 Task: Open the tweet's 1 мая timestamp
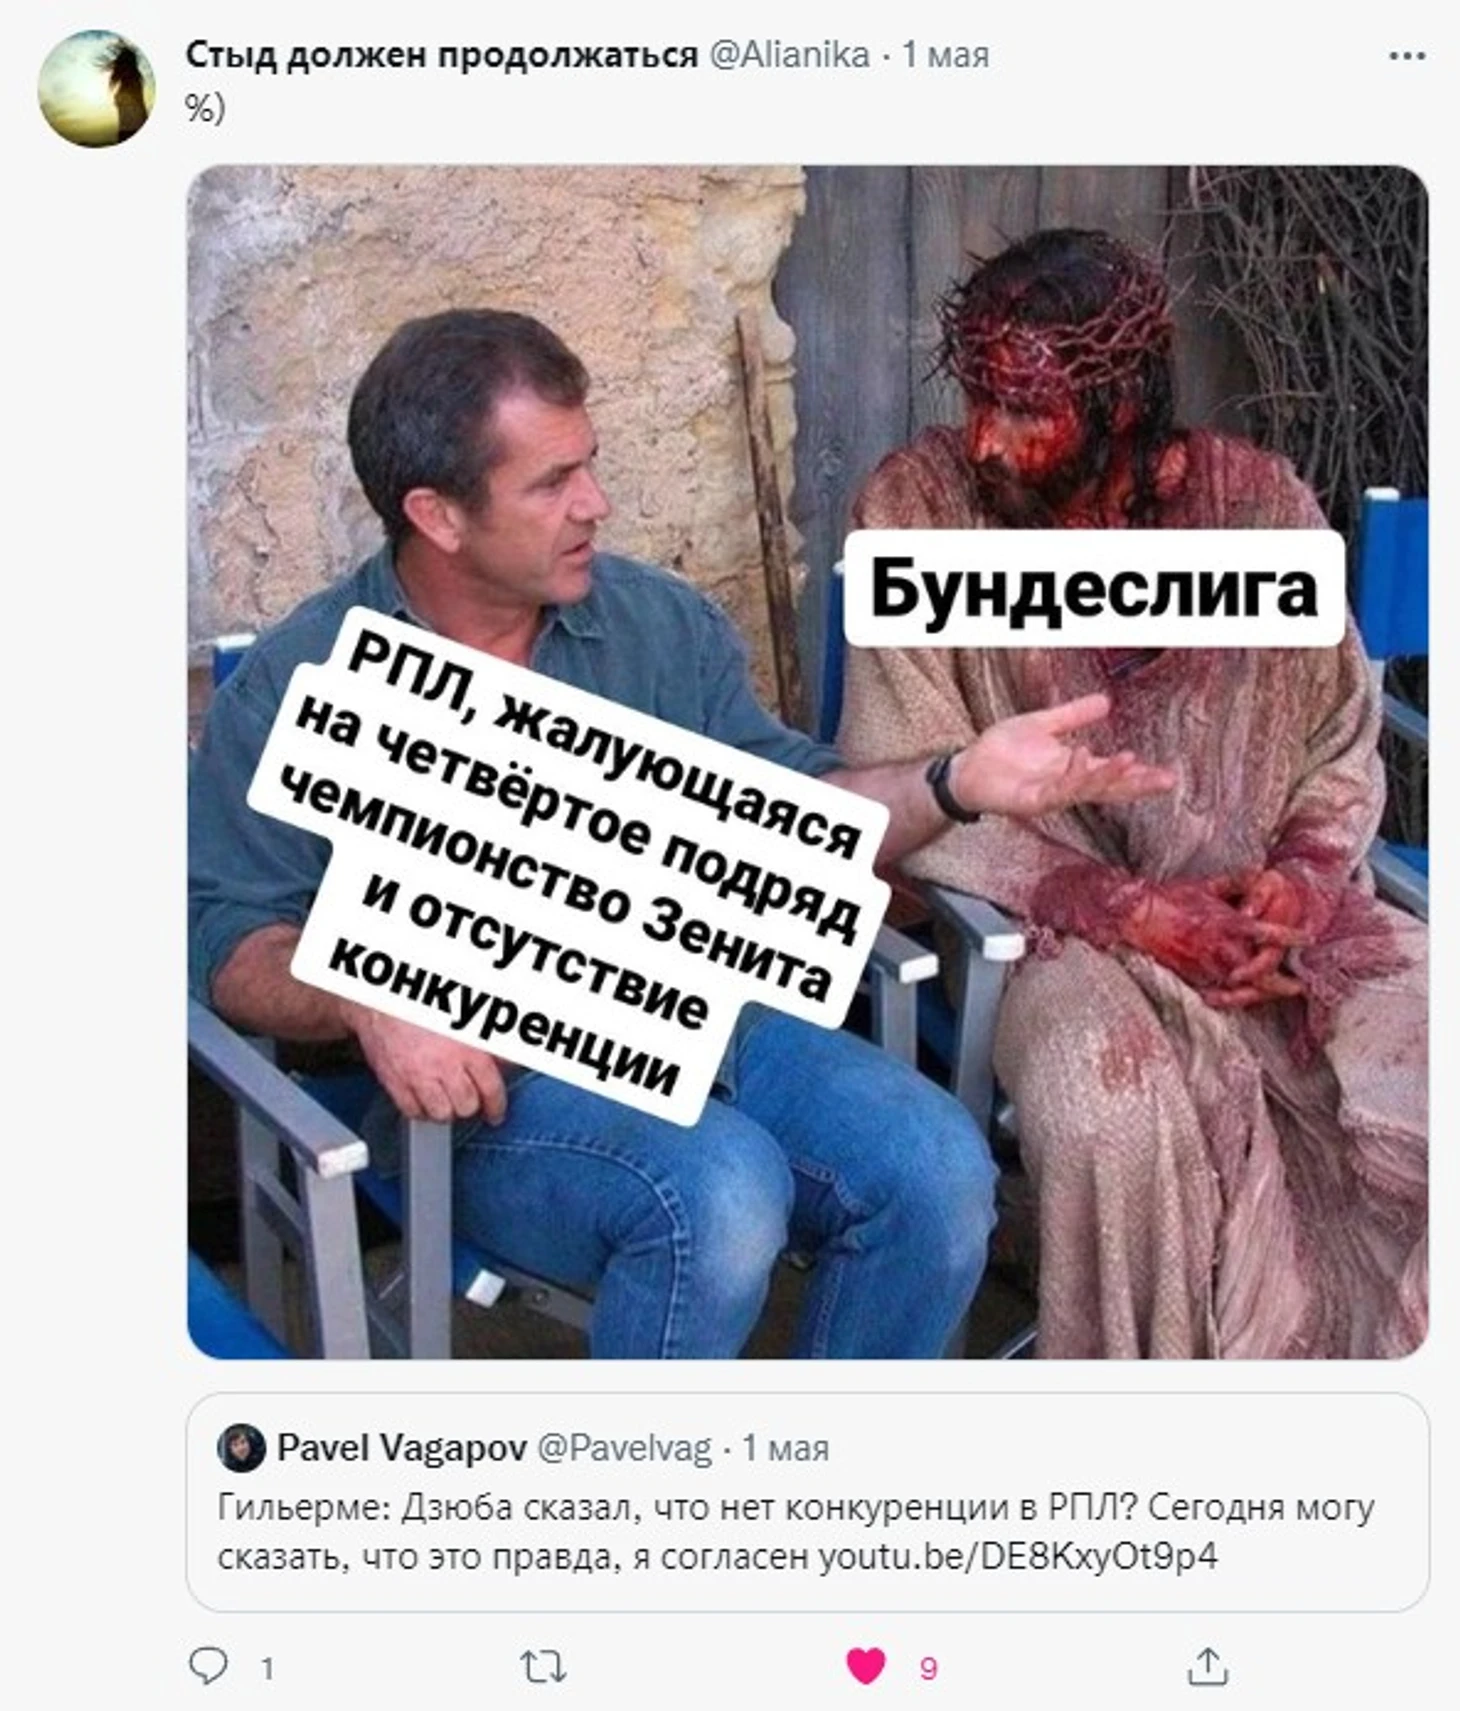pyautogui.click(x=946, y=55)
